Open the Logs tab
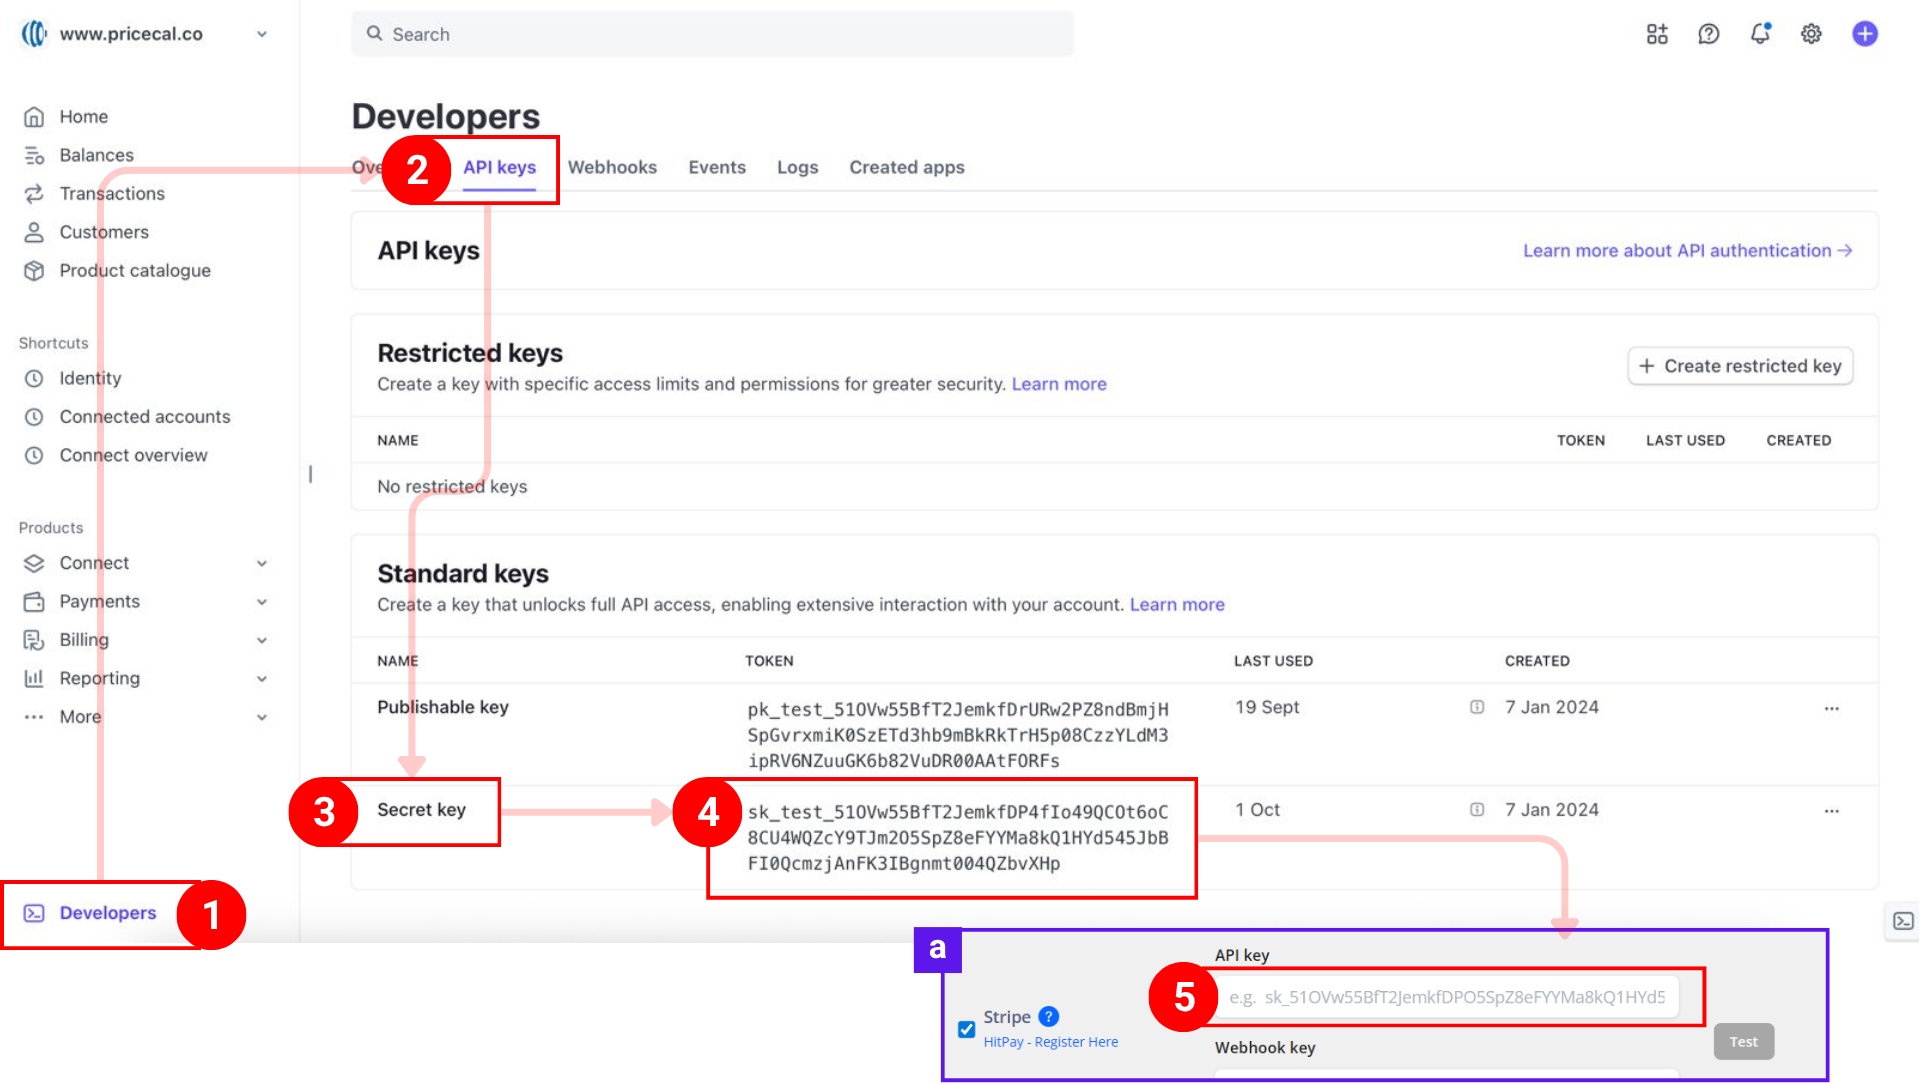Screen dimensions: 1920x1083 click(x=797, y=167)
